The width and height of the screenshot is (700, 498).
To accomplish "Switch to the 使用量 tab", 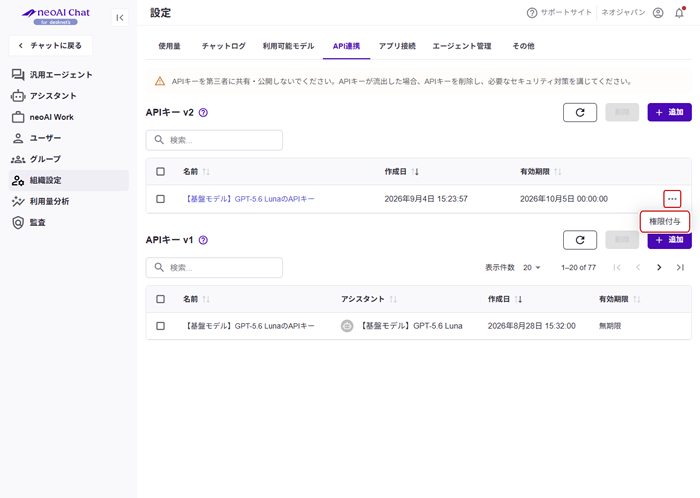I will pyautogui.click(x=169, y=46).
